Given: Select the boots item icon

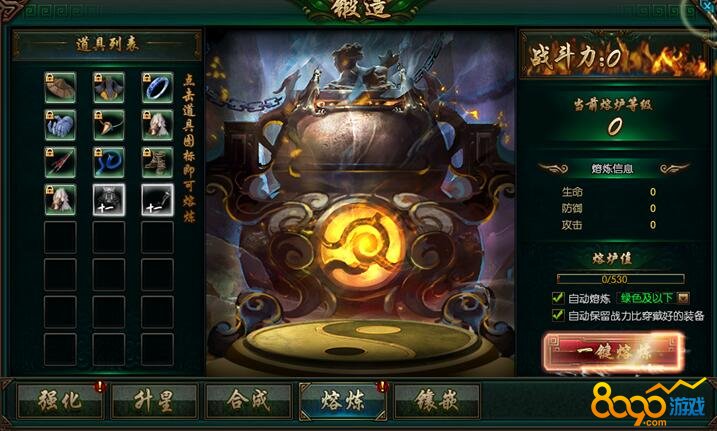Looking at the screenshot, I should (157, 162).
